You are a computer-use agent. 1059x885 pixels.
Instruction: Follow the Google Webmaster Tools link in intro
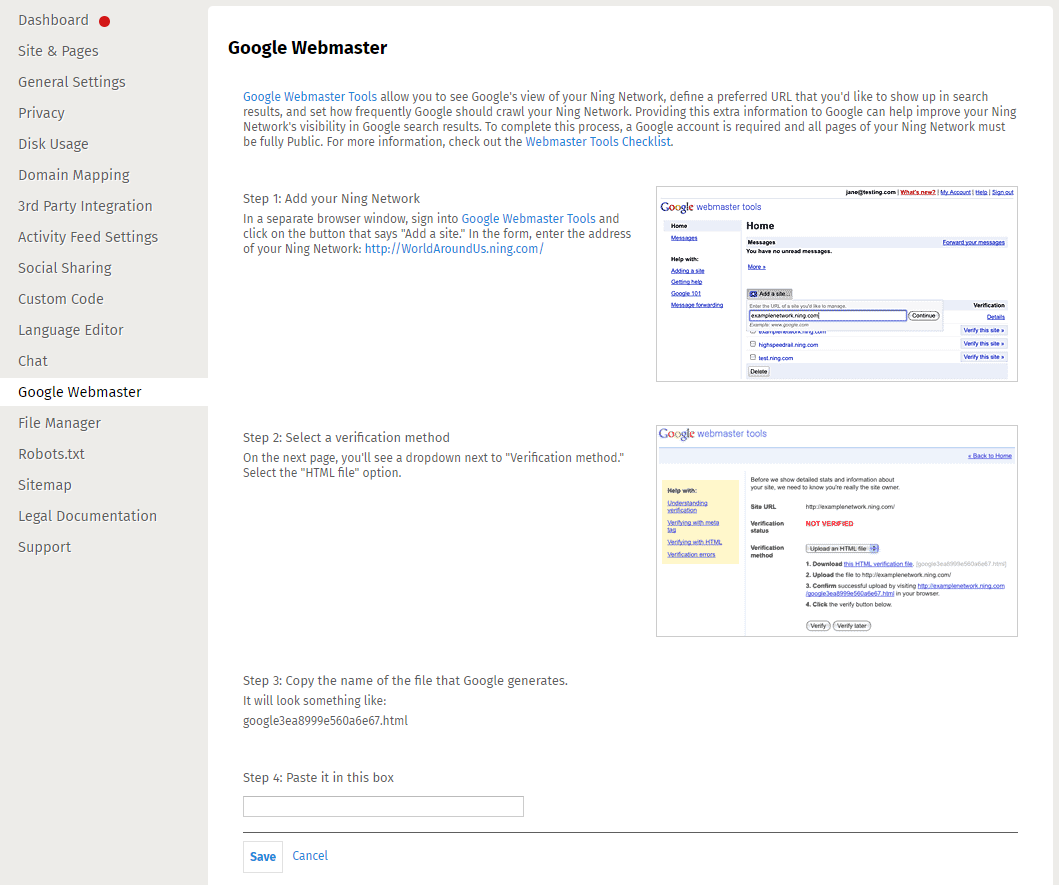pyautogui.click(x=310, y=97)
